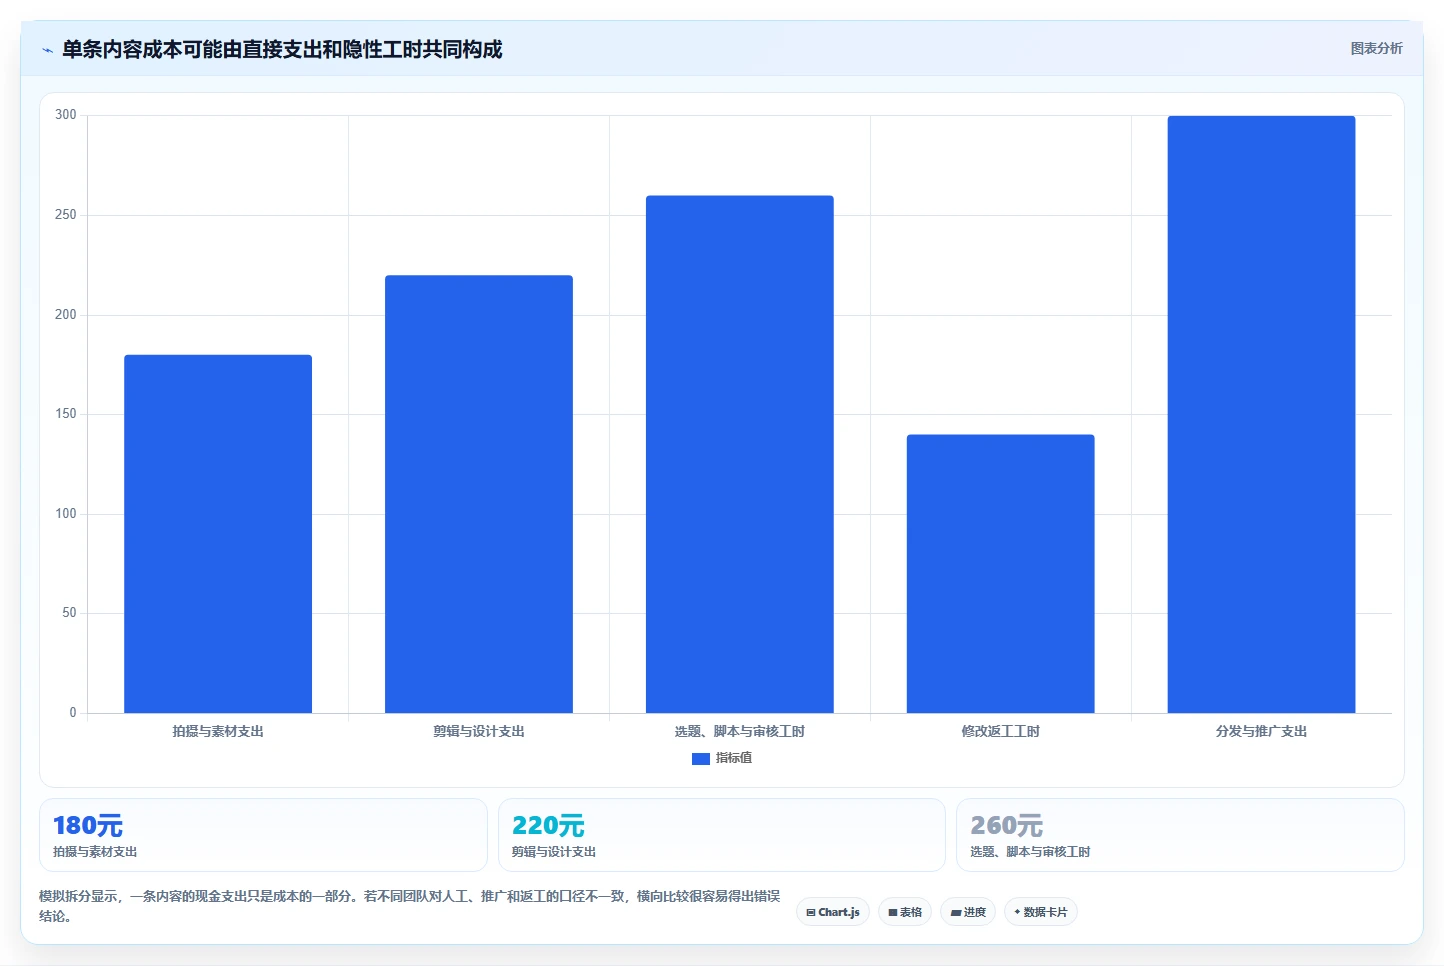Click the 220元 metric card
The image size is (1444, 966).
click(x=722, y=835)
